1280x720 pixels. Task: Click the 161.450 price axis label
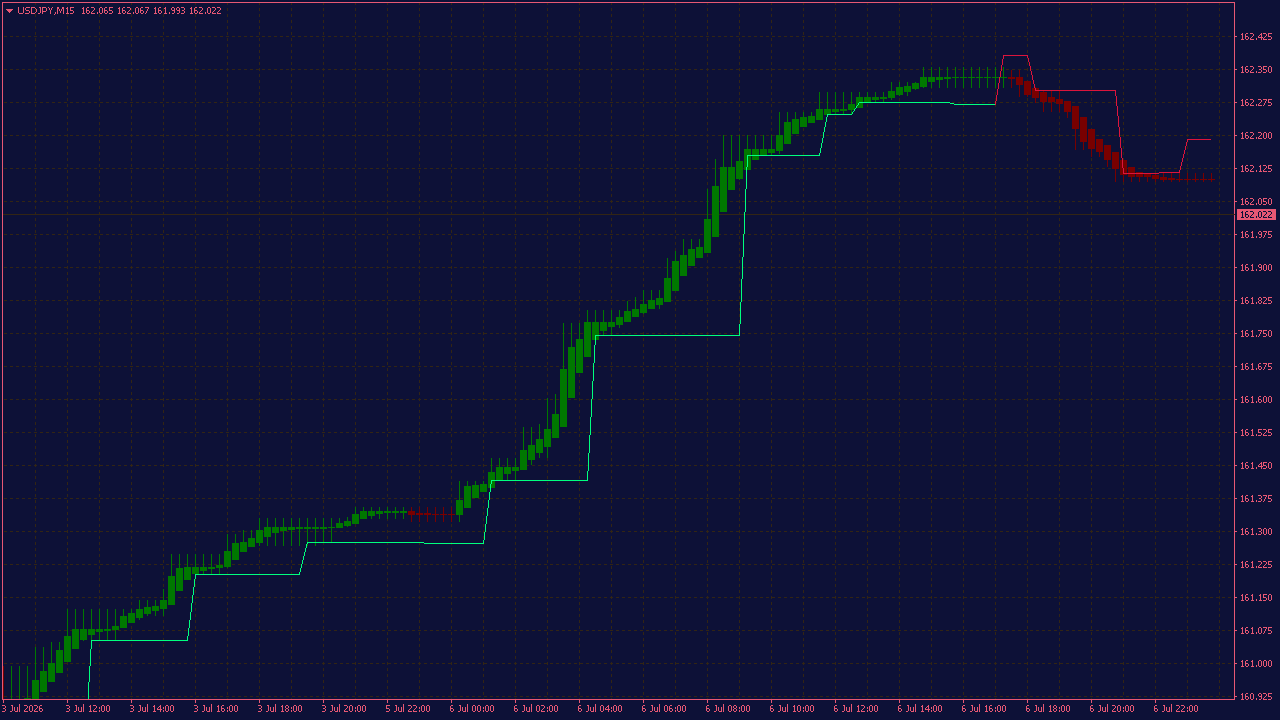1256,466
